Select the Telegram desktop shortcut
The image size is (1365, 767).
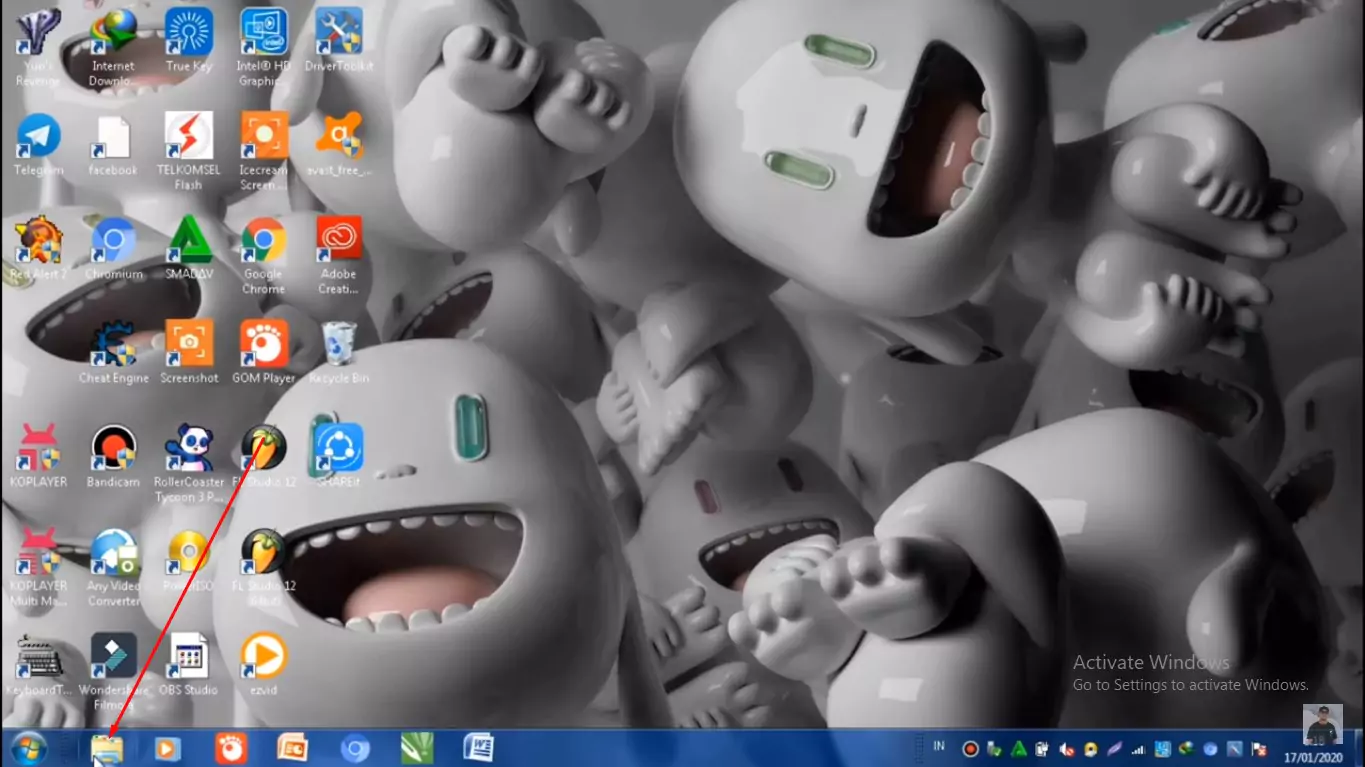coord(38,146)
